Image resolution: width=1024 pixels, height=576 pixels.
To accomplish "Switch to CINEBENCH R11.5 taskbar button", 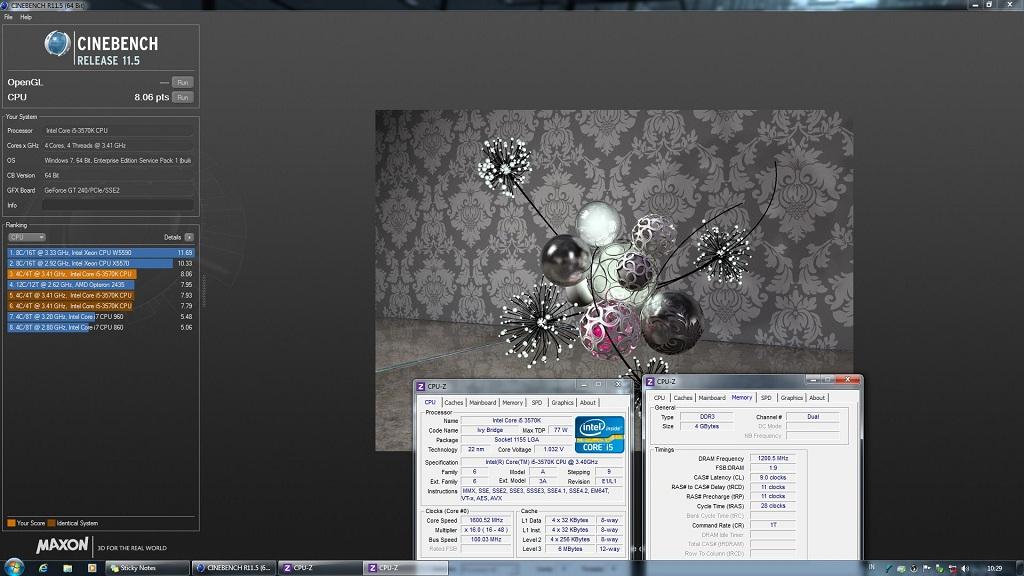I will 234,568.
